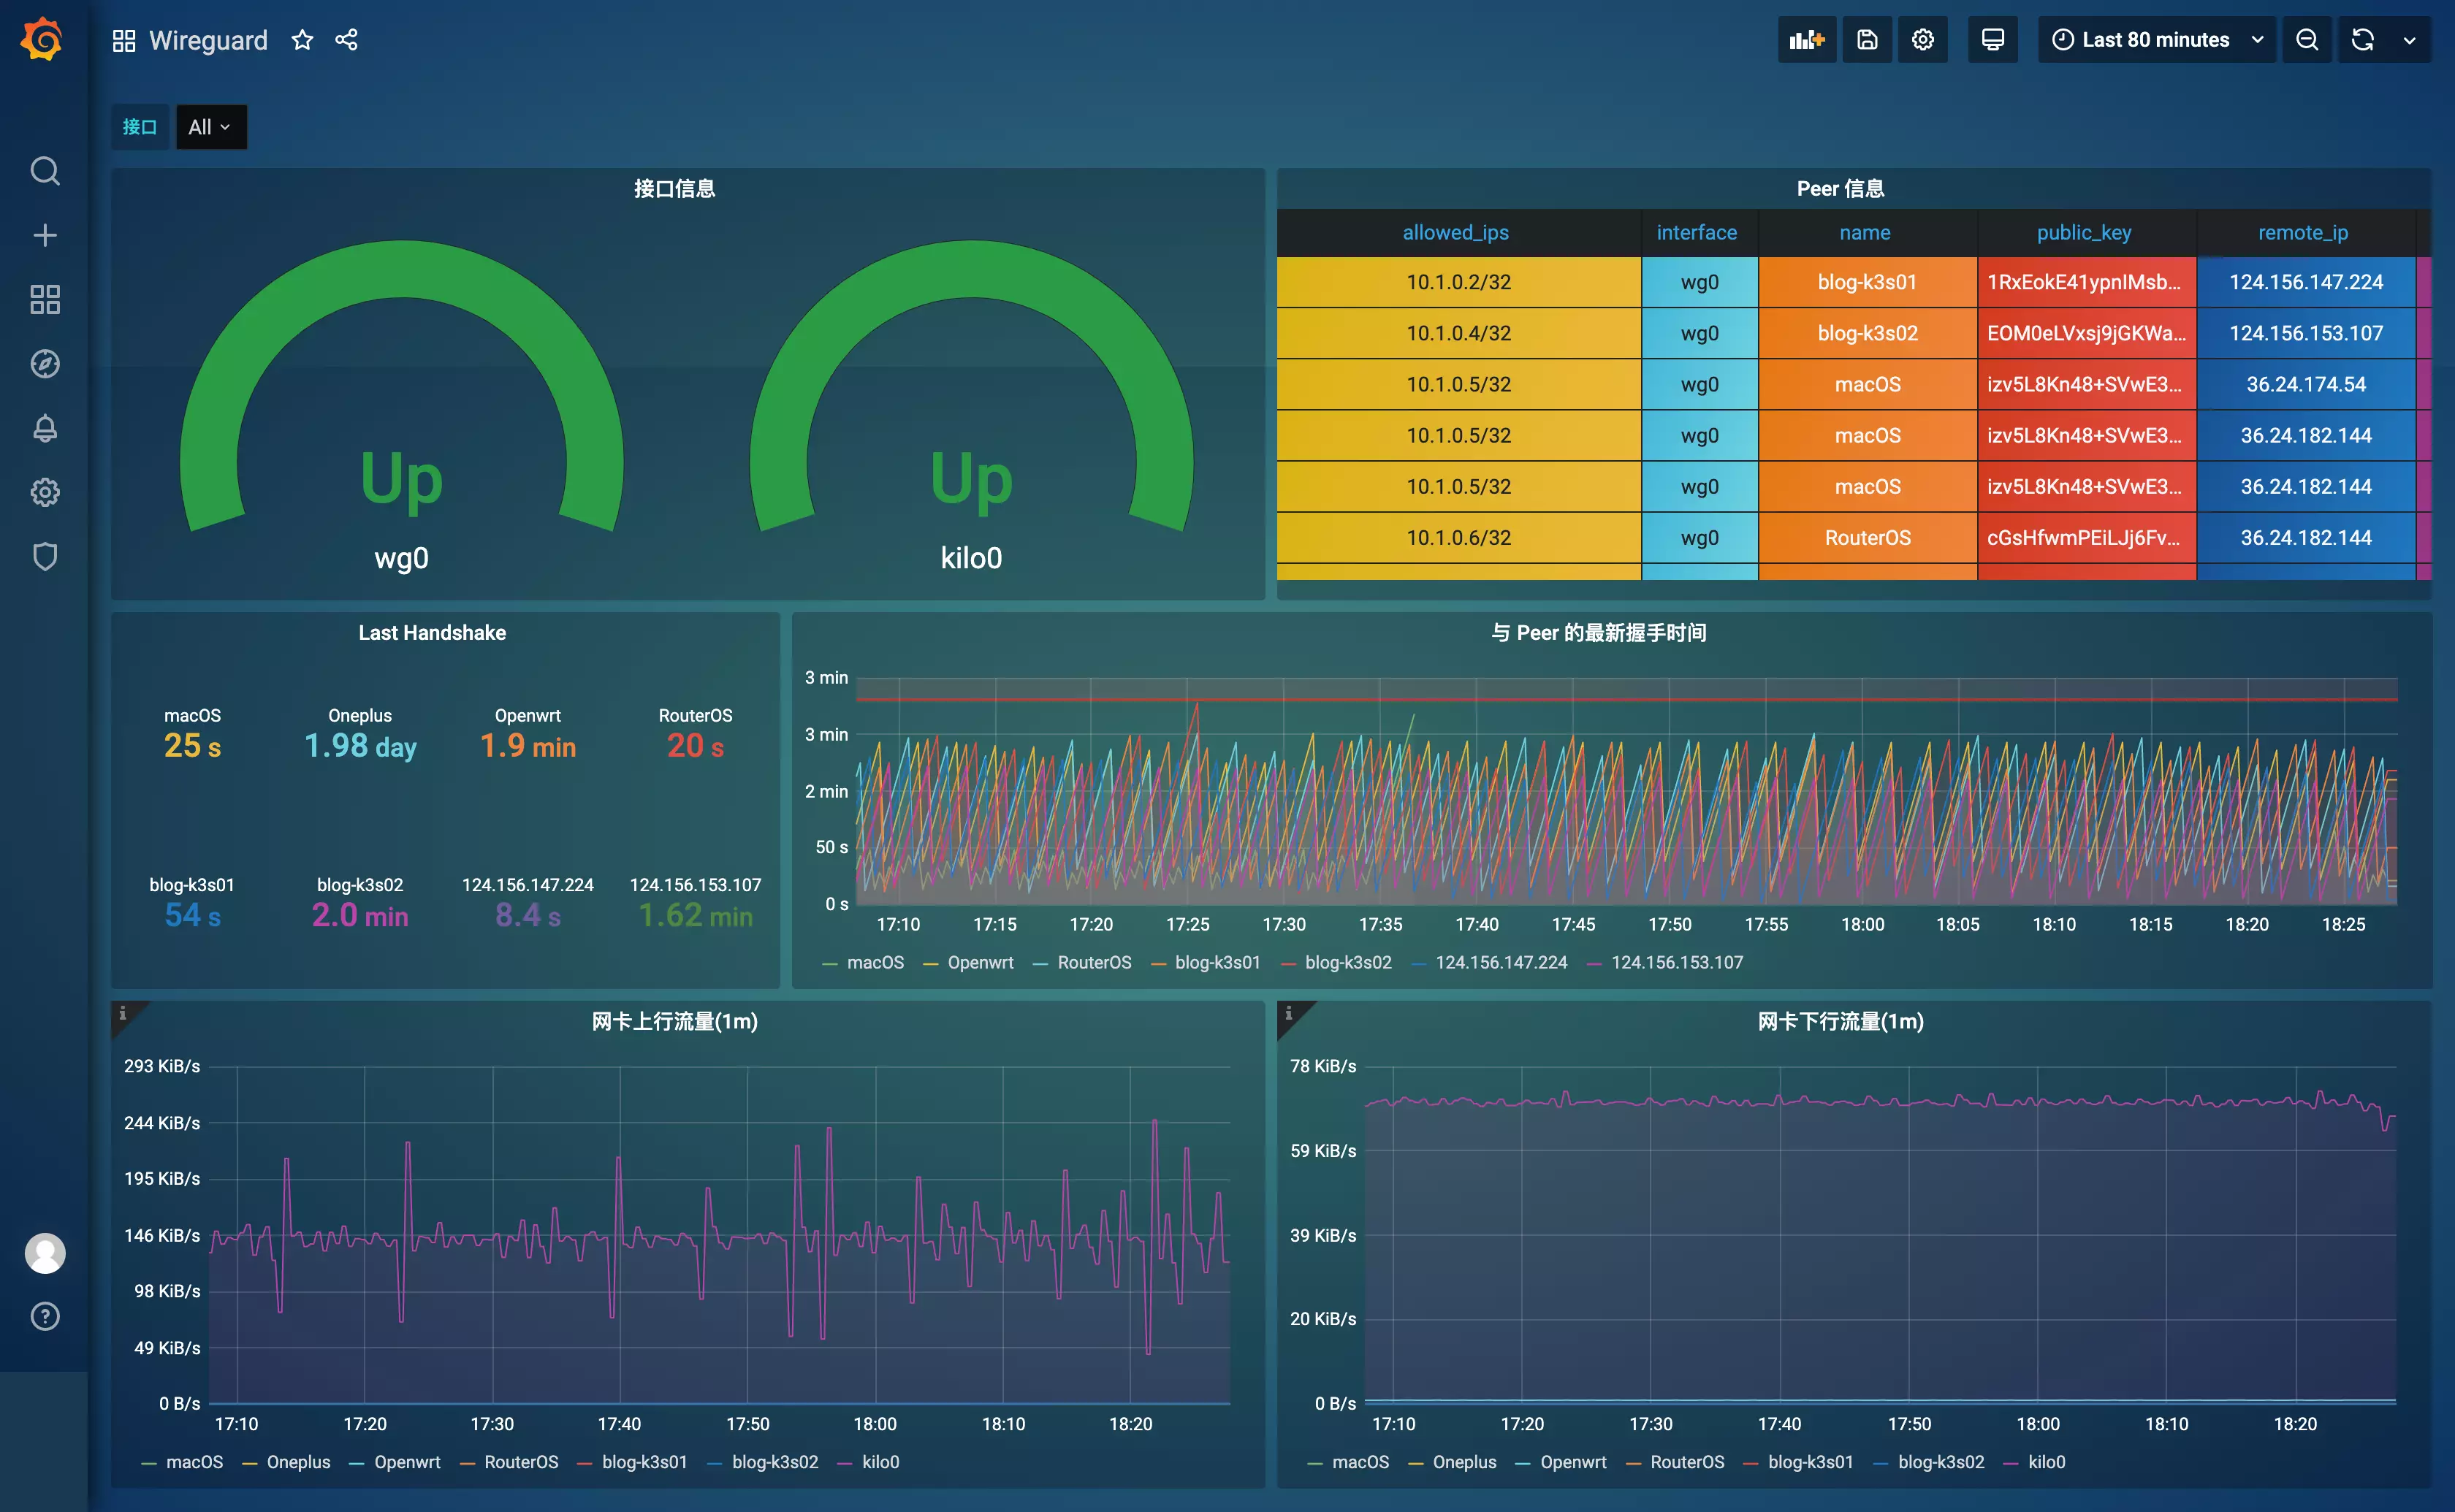The image size is (2455, 1512).
Task: Open Server Admin shield in sidebar
Action: pyautogui.click(x=45, y=556)
